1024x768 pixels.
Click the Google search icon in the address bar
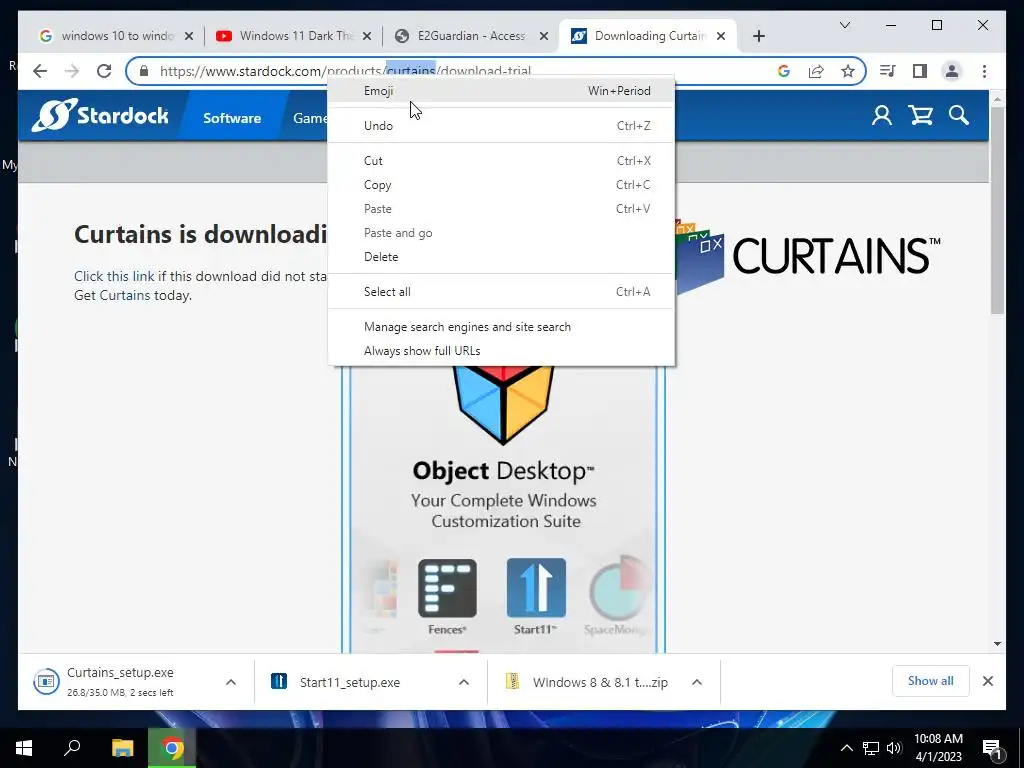[x=784, y=71]
